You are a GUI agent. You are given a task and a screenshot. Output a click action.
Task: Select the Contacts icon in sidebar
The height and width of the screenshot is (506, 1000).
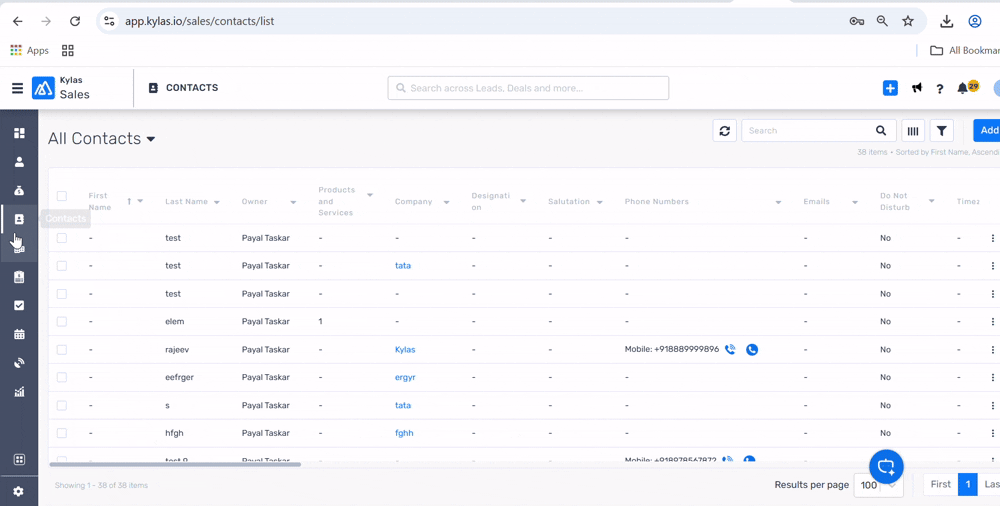pos(19,219)
